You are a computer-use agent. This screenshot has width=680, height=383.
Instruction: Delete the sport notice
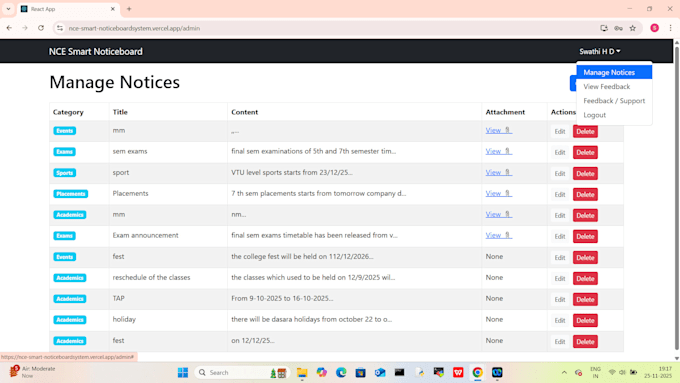585,173
